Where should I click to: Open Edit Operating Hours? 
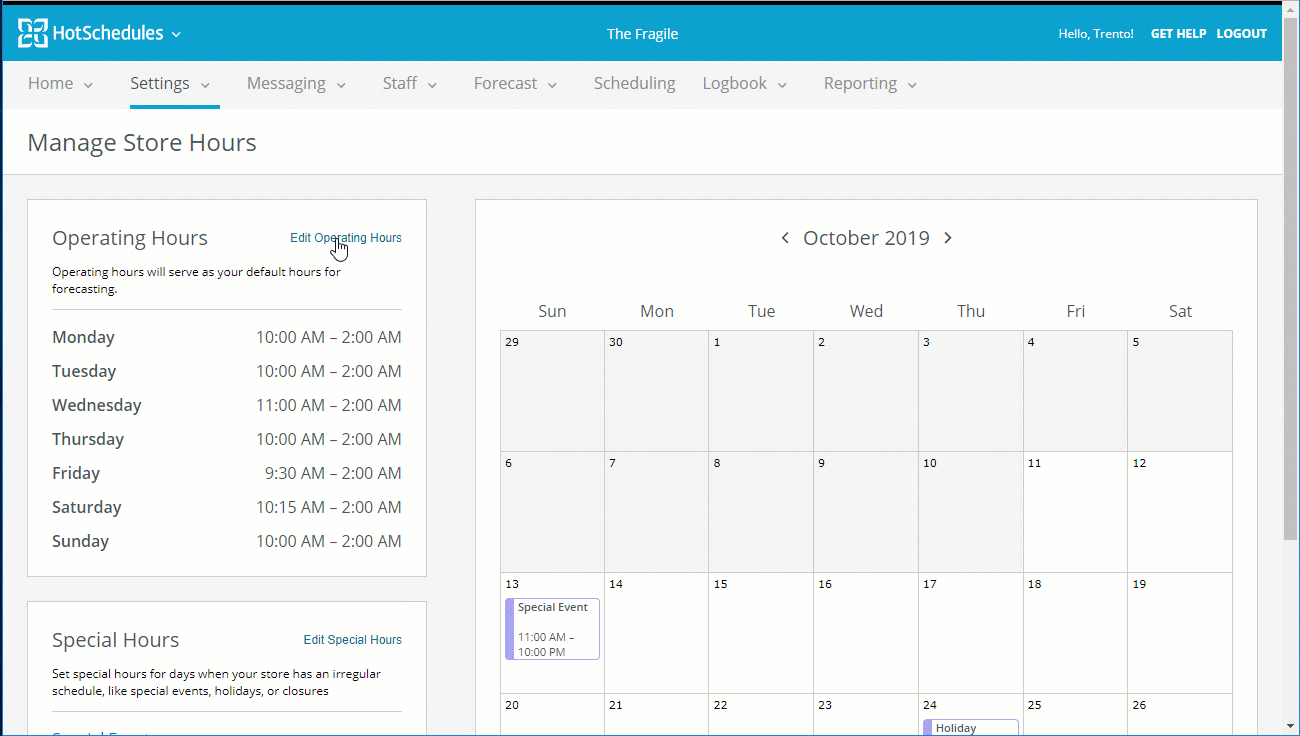click(x=345, y=237)
